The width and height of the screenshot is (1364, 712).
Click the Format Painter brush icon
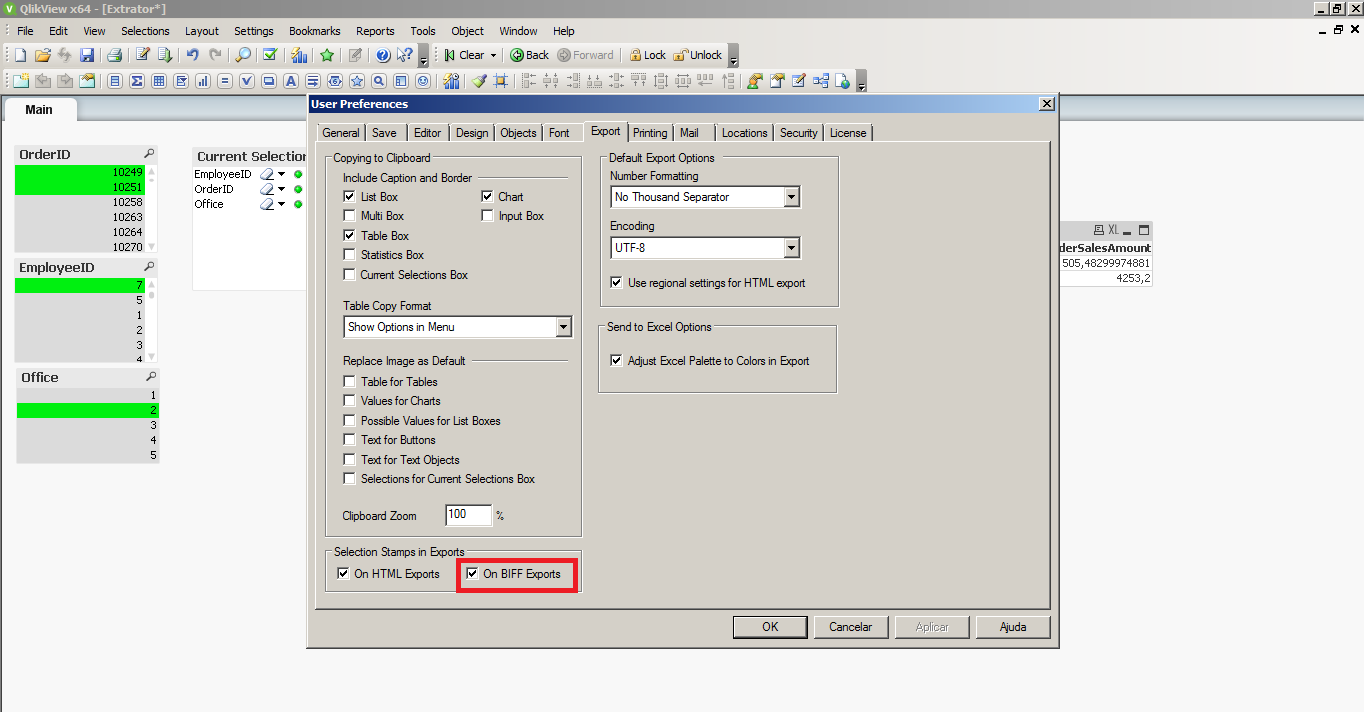pyautogui.click(x=479, y=81)
